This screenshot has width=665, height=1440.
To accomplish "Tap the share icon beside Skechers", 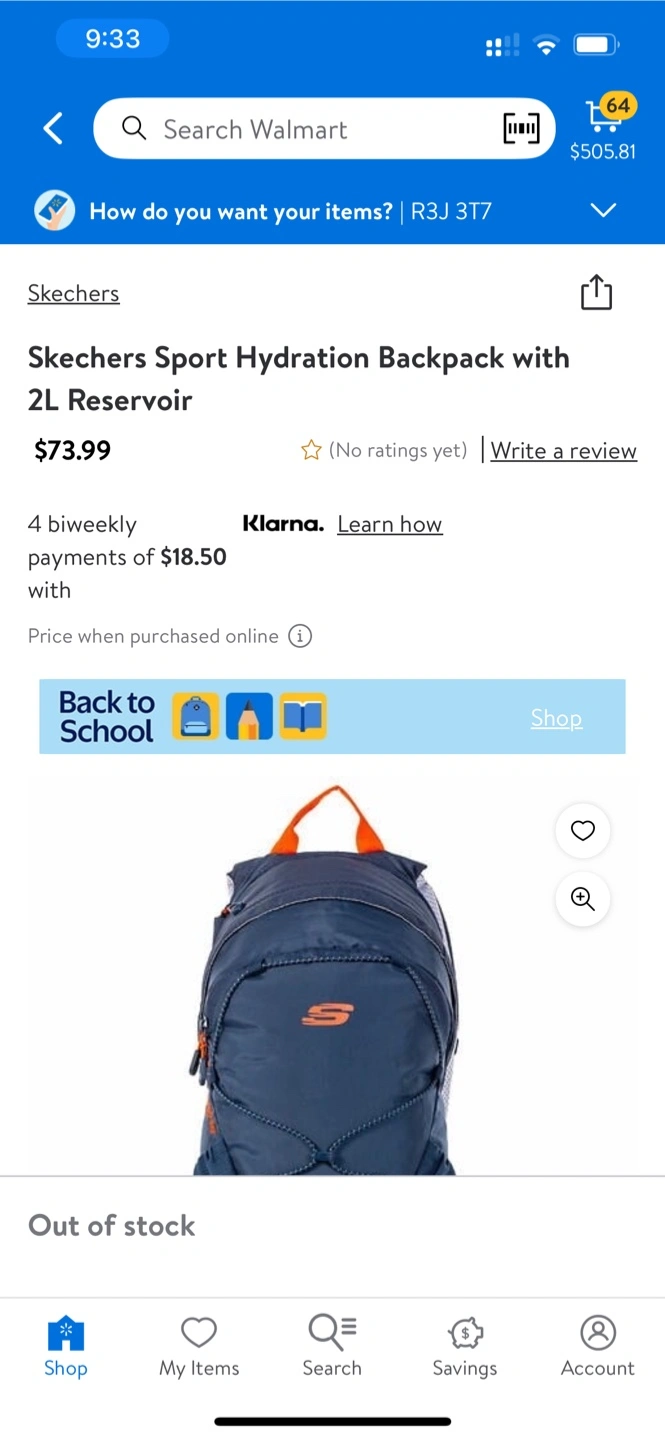I will point(596,292).
